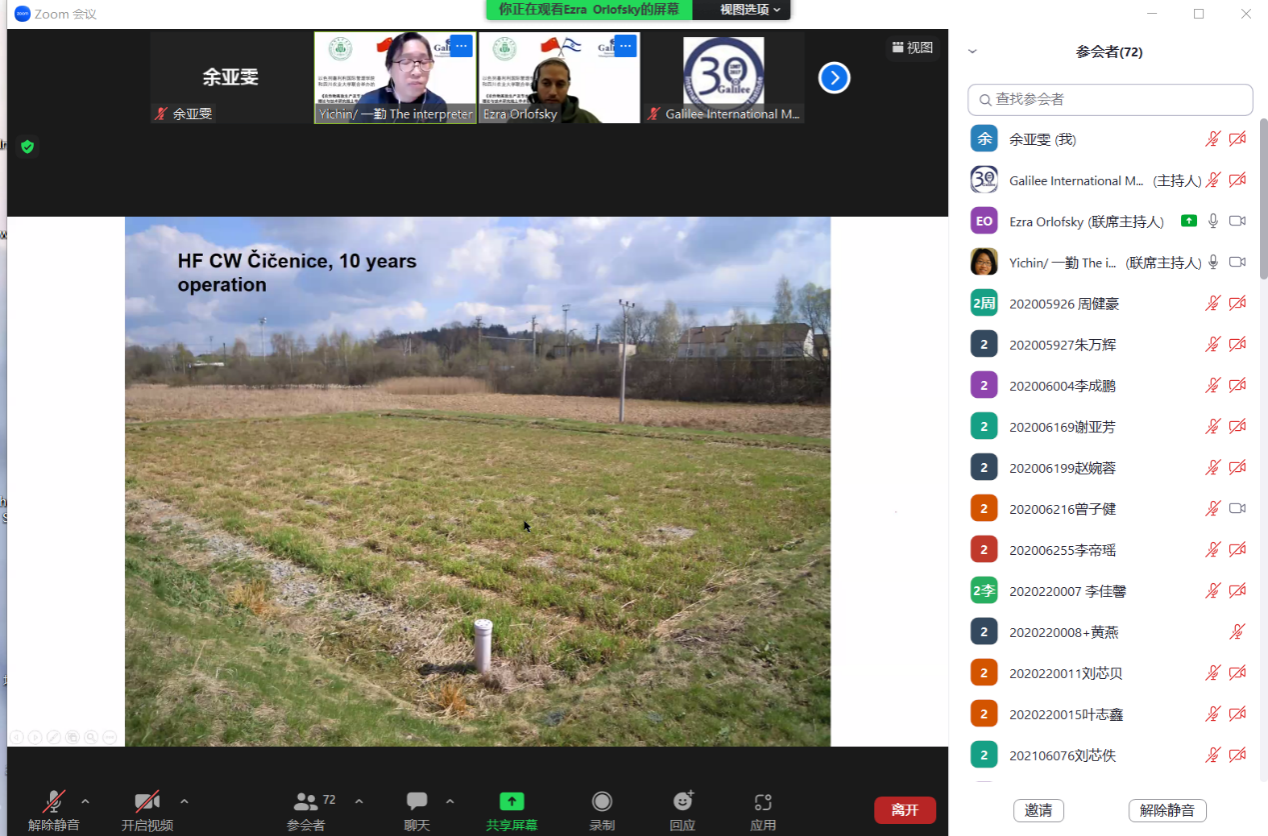Click the green Share Screen (共享屏幕) icon
1268x836 pixels.
point(511,801)
